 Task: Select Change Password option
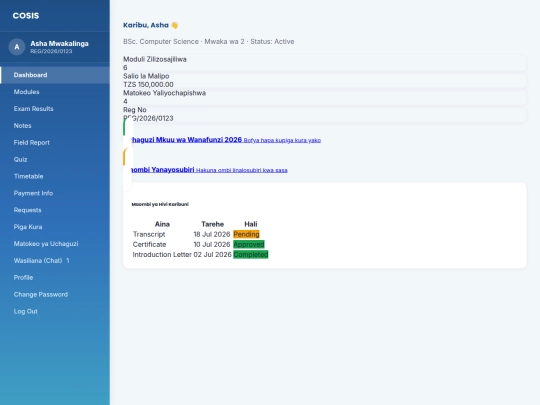point(55,294)
